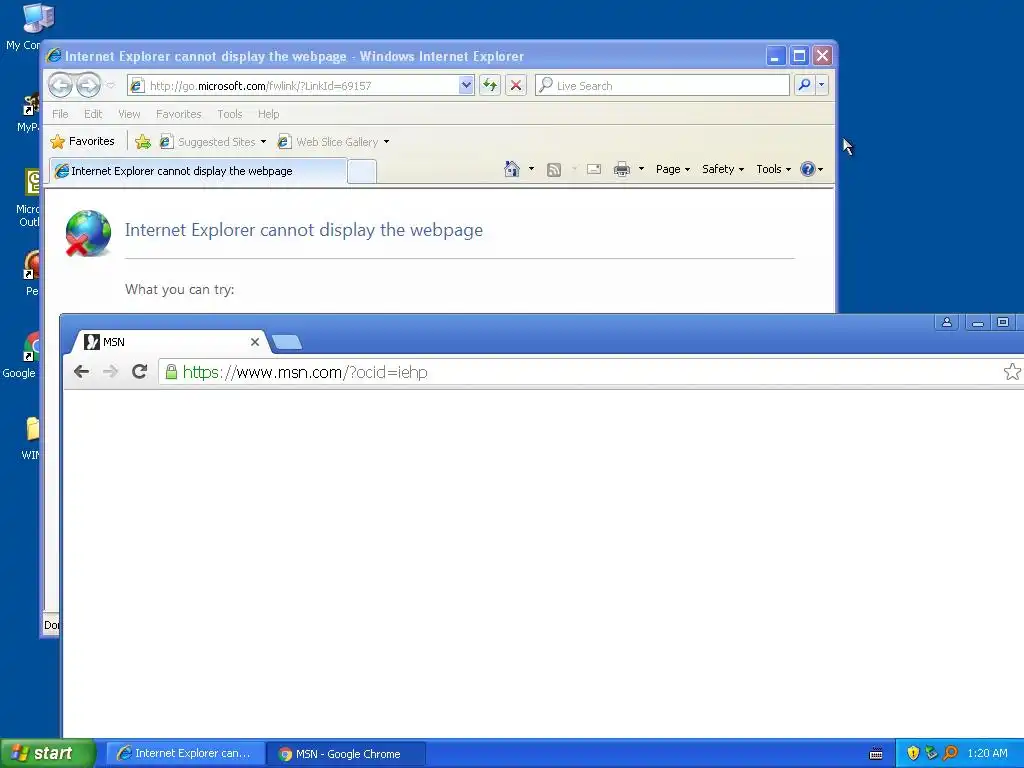Bookmark the page with the star icon
Viewport: 1024px width, 768px height.
[1012, 372]
